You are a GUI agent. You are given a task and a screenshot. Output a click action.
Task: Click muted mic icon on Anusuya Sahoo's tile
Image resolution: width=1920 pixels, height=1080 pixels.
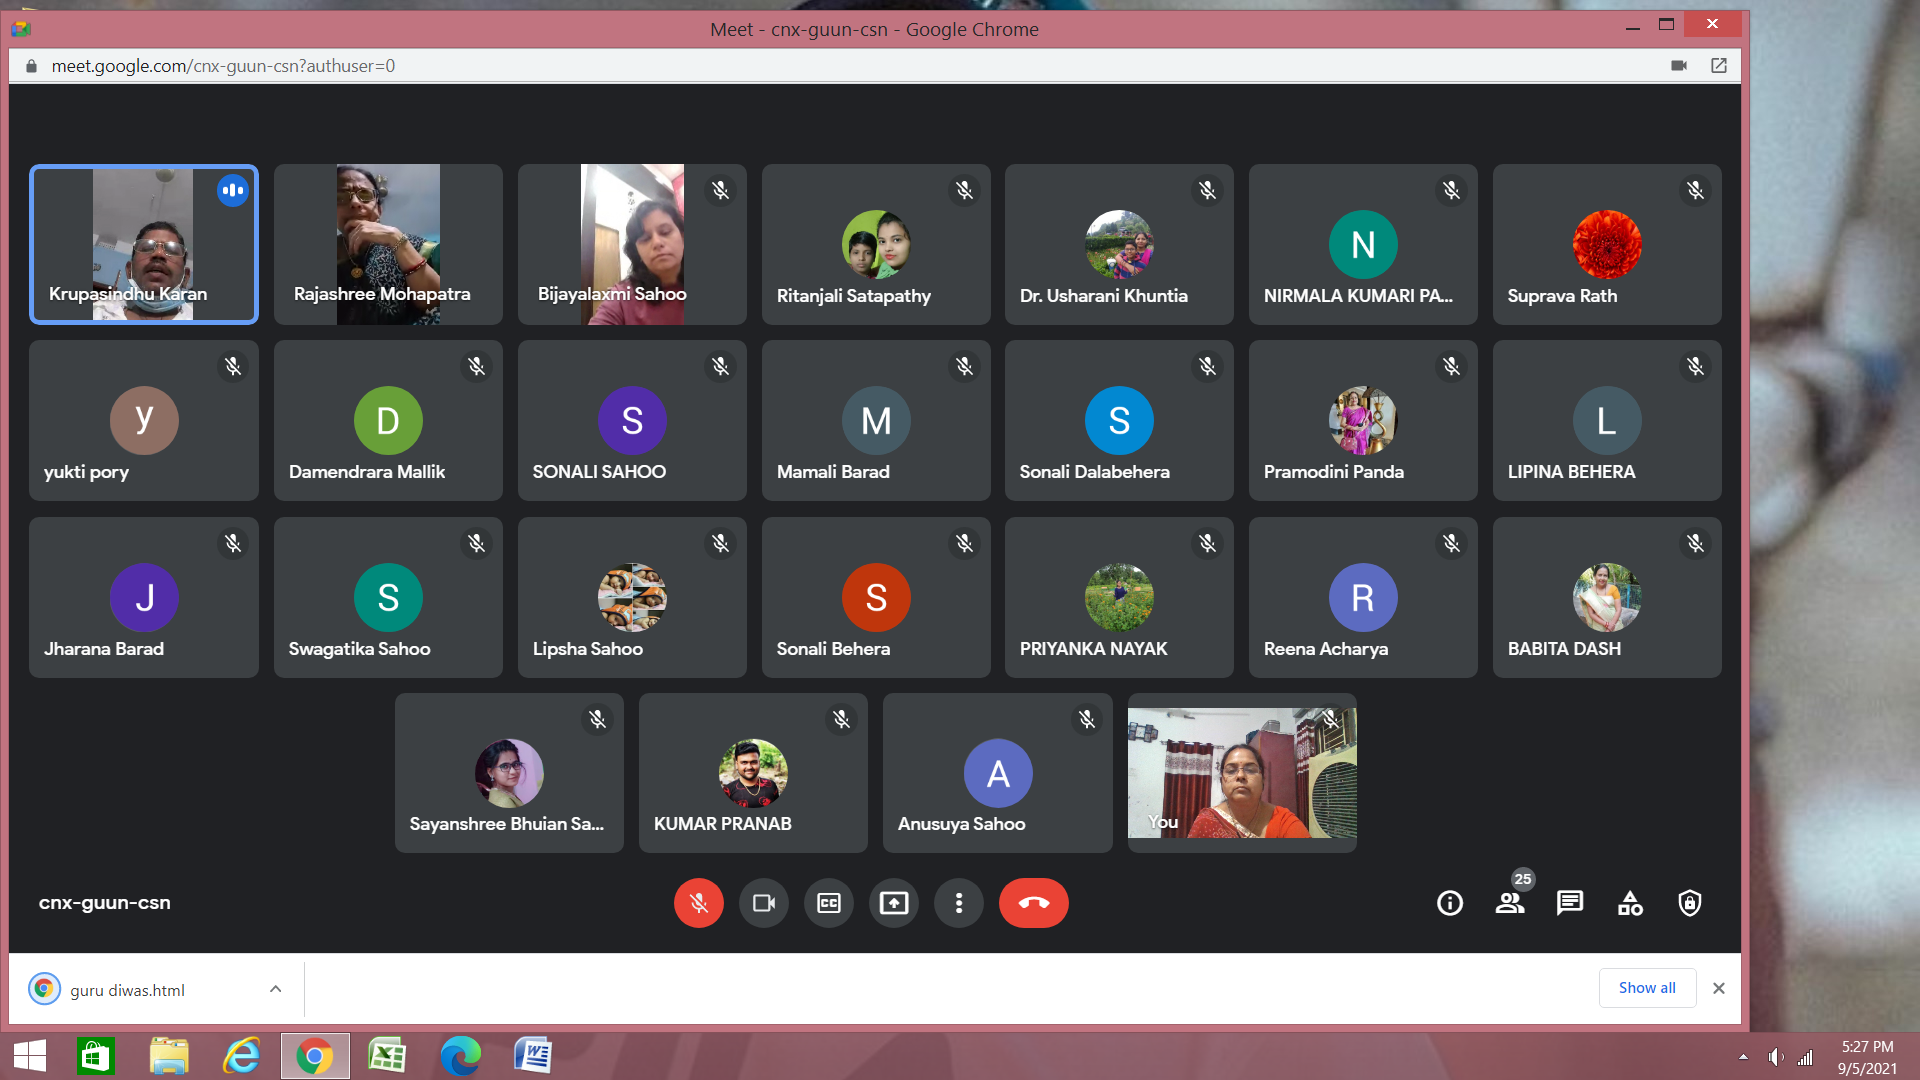[x=1086, y=719]
